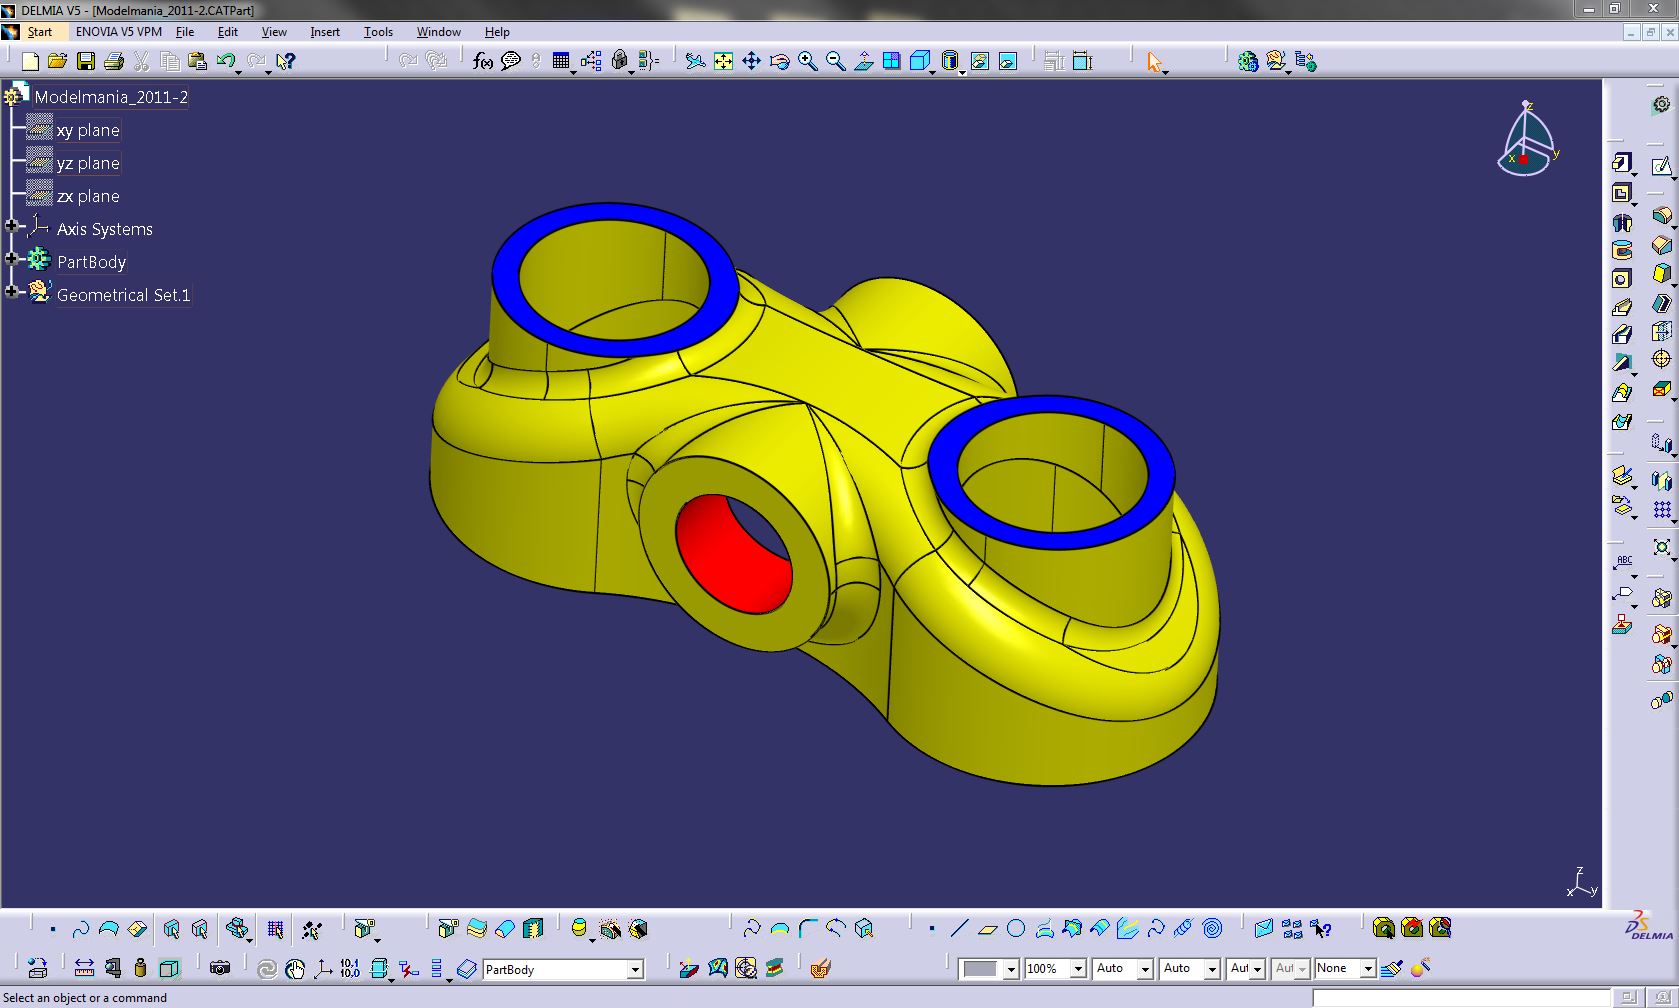This screenshot has height=1008, width=1679.
Task: Open the Edit menu
Action: pos(228,32)
